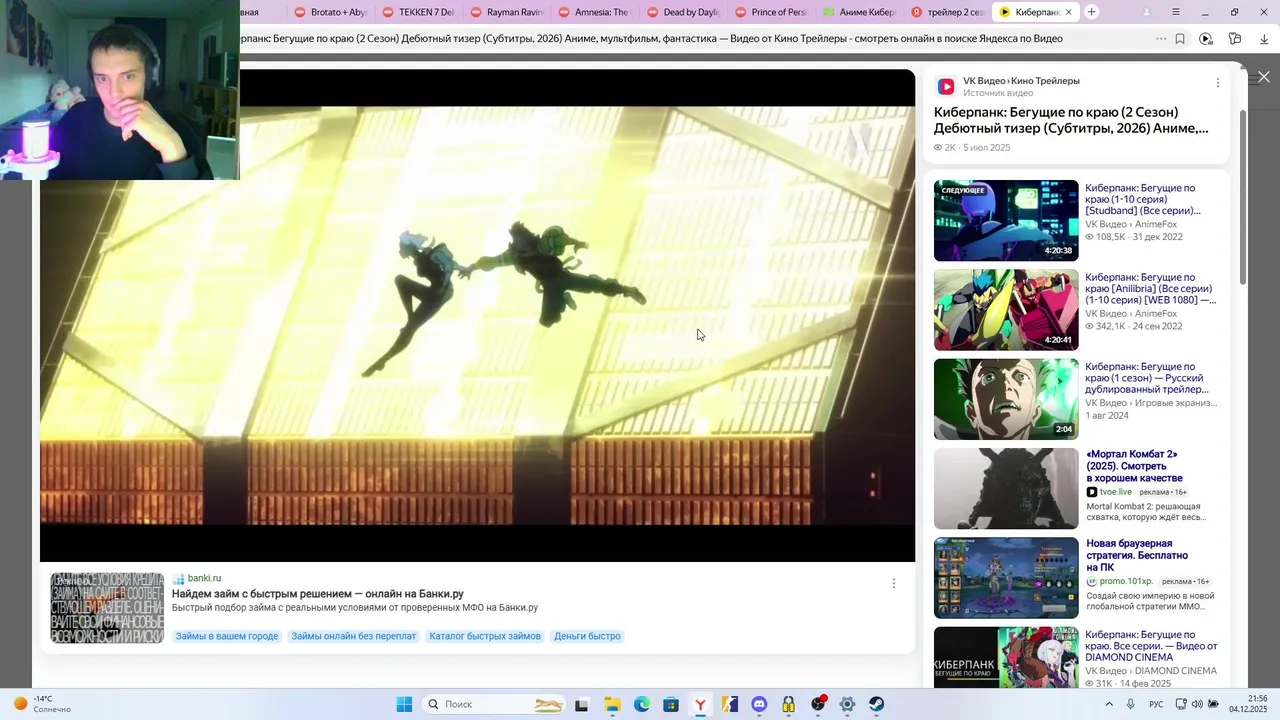Open Settings gear in the taskbar

[847, 704]
